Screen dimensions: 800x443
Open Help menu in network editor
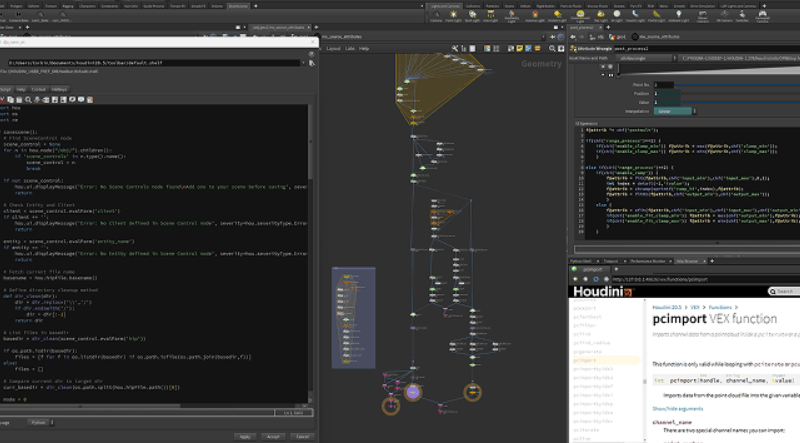(364, 48)
